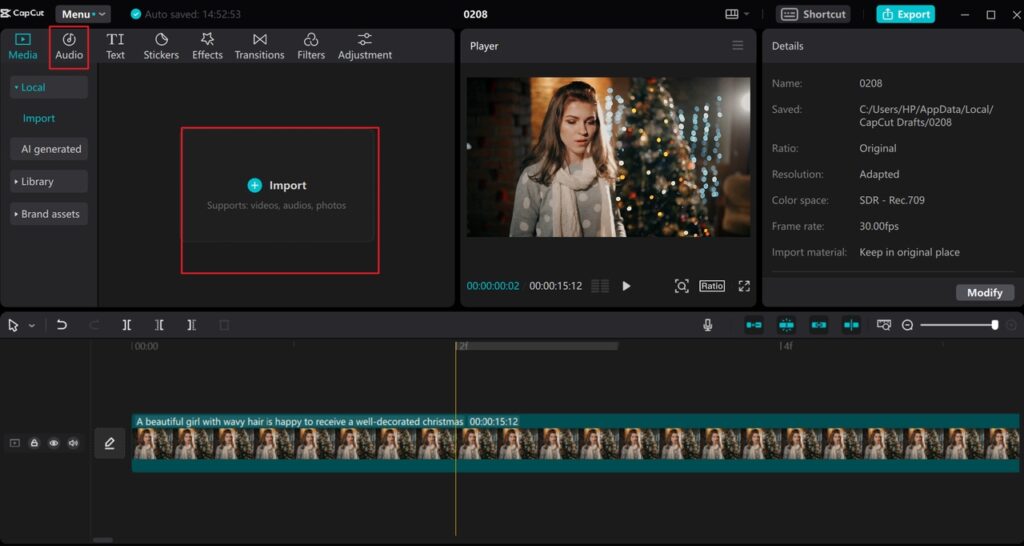Screen dimensions: 1024x546
Task: Open the Player panel menu
Action: (737, 46)
